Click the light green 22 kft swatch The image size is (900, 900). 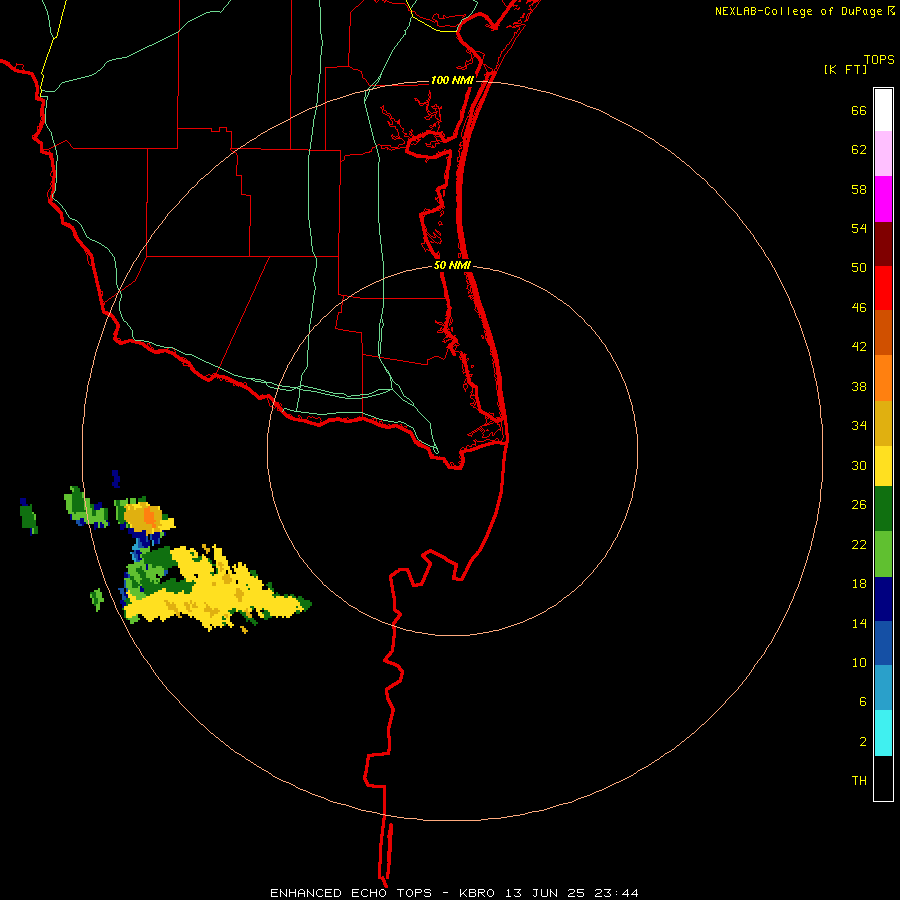coord(883,554)
